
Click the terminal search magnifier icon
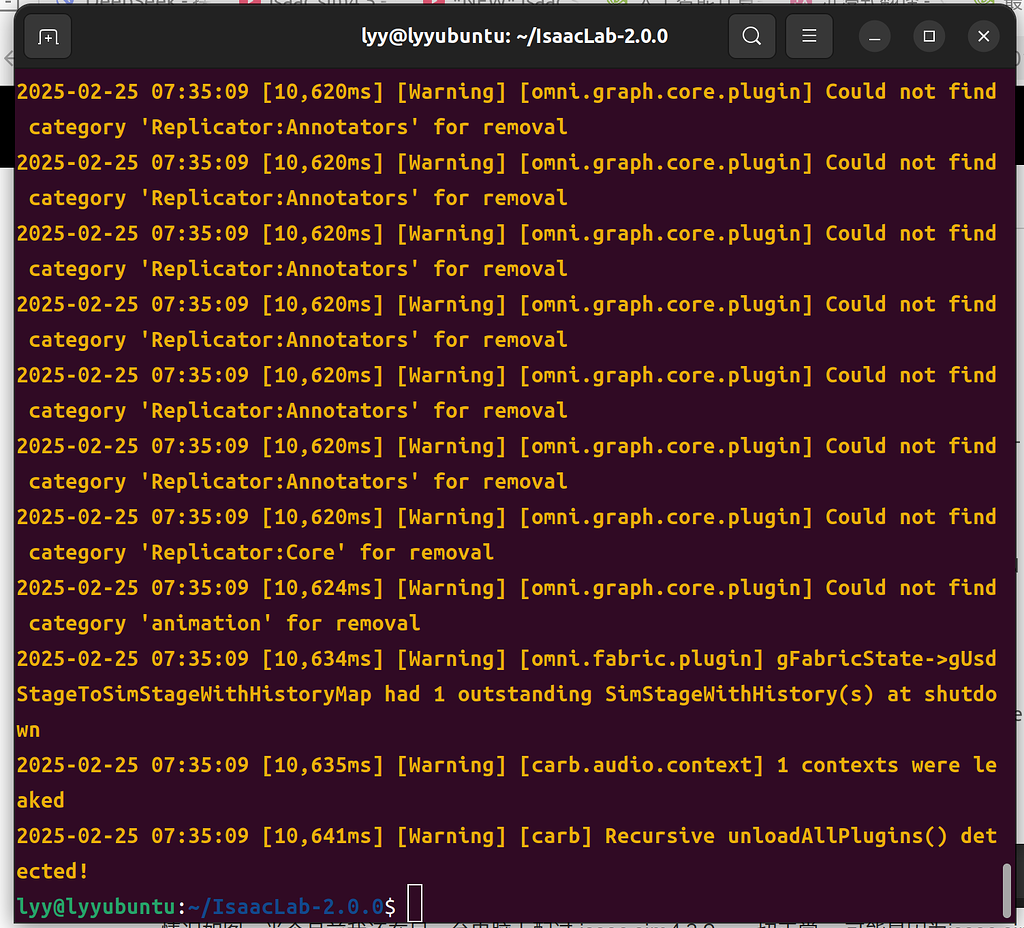coord(752,37)
